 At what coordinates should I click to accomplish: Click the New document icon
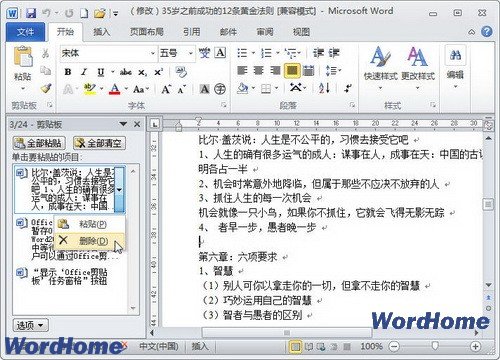[x=84, y=13]
